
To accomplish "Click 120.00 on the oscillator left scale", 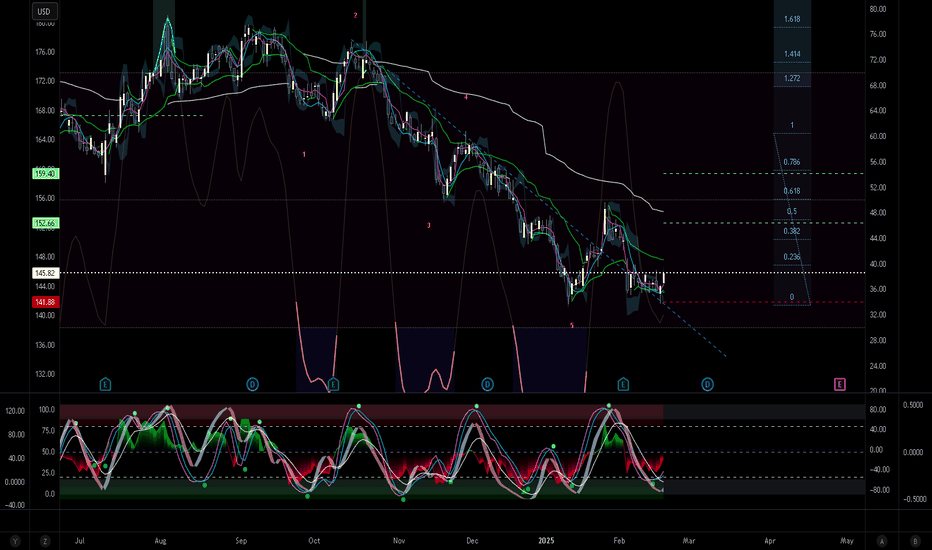I will pos(15,411).
